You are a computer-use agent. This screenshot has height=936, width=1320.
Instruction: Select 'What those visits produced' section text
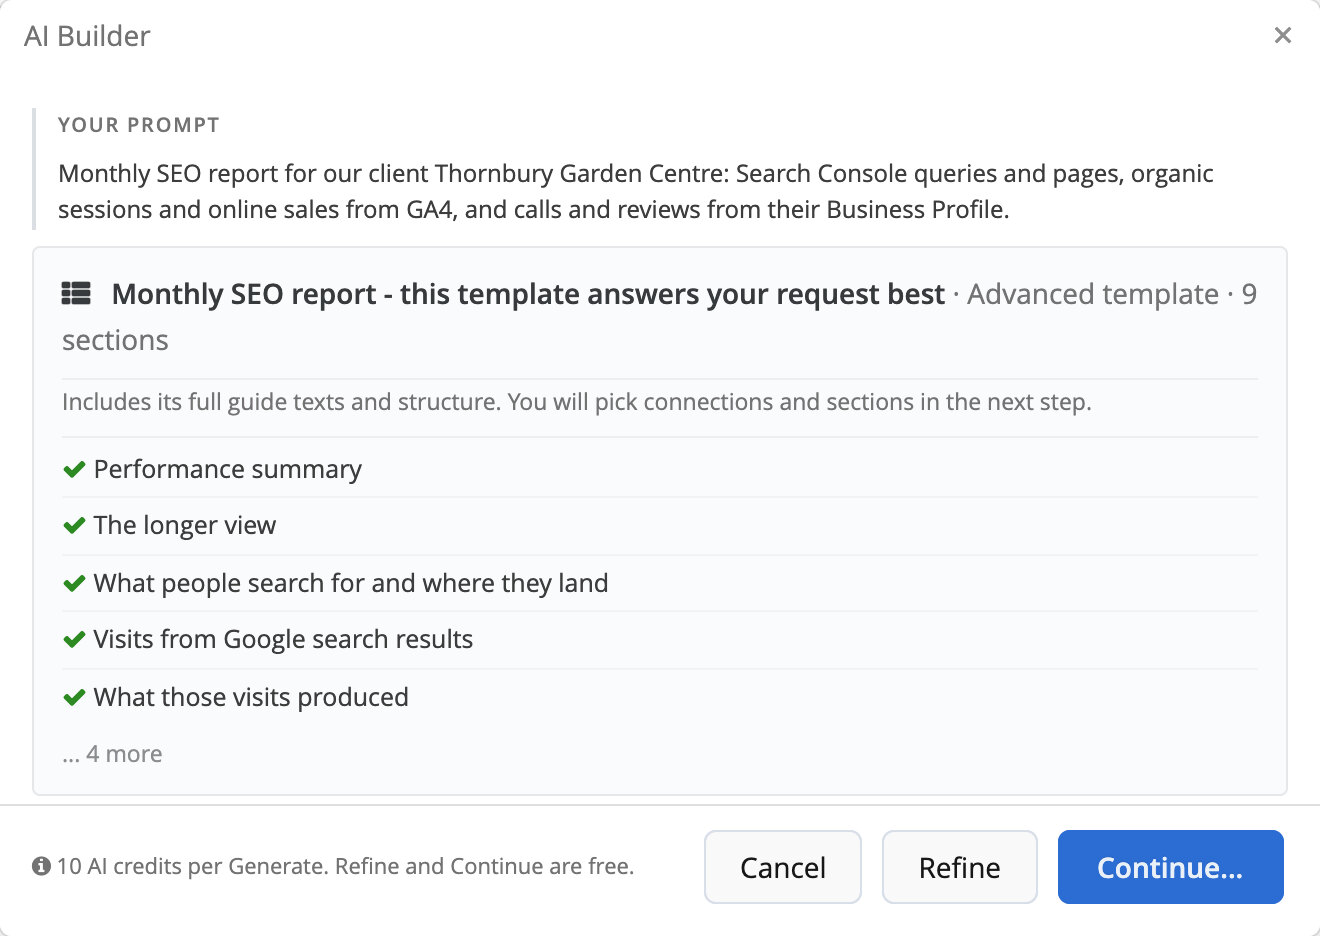251,697
